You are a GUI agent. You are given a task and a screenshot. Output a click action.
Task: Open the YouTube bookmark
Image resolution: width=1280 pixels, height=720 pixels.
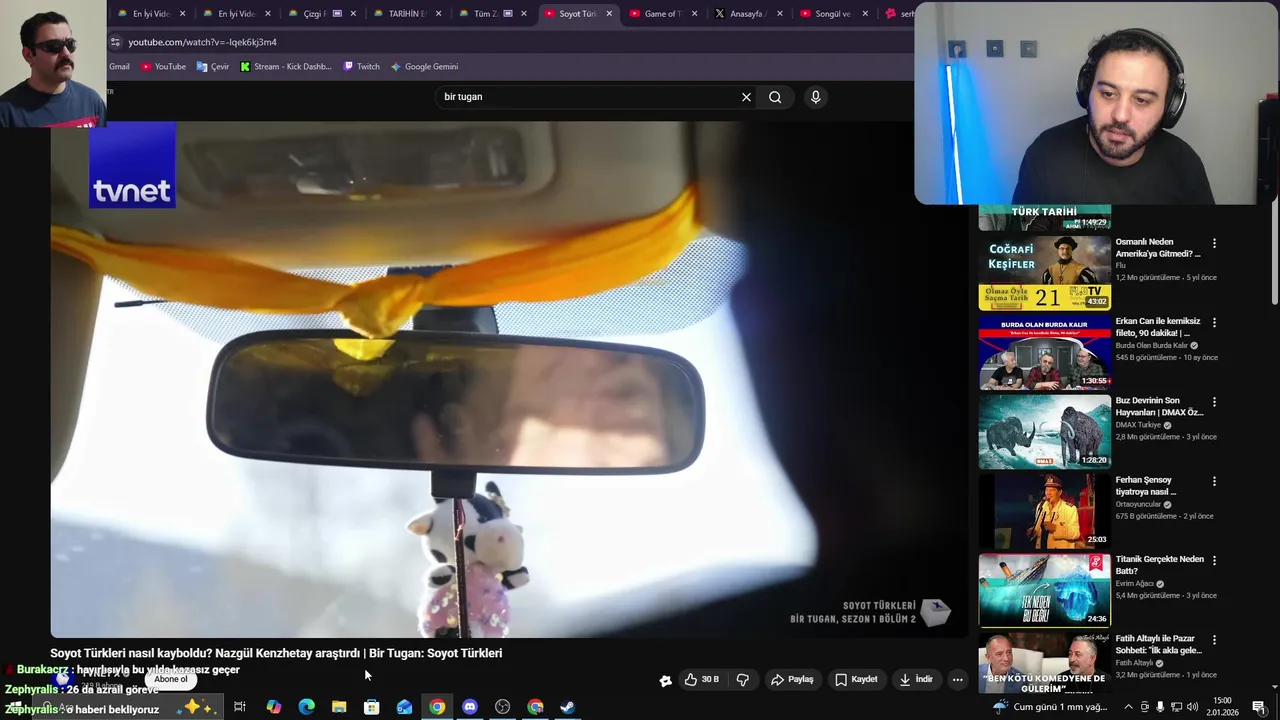tap(163, 67)
